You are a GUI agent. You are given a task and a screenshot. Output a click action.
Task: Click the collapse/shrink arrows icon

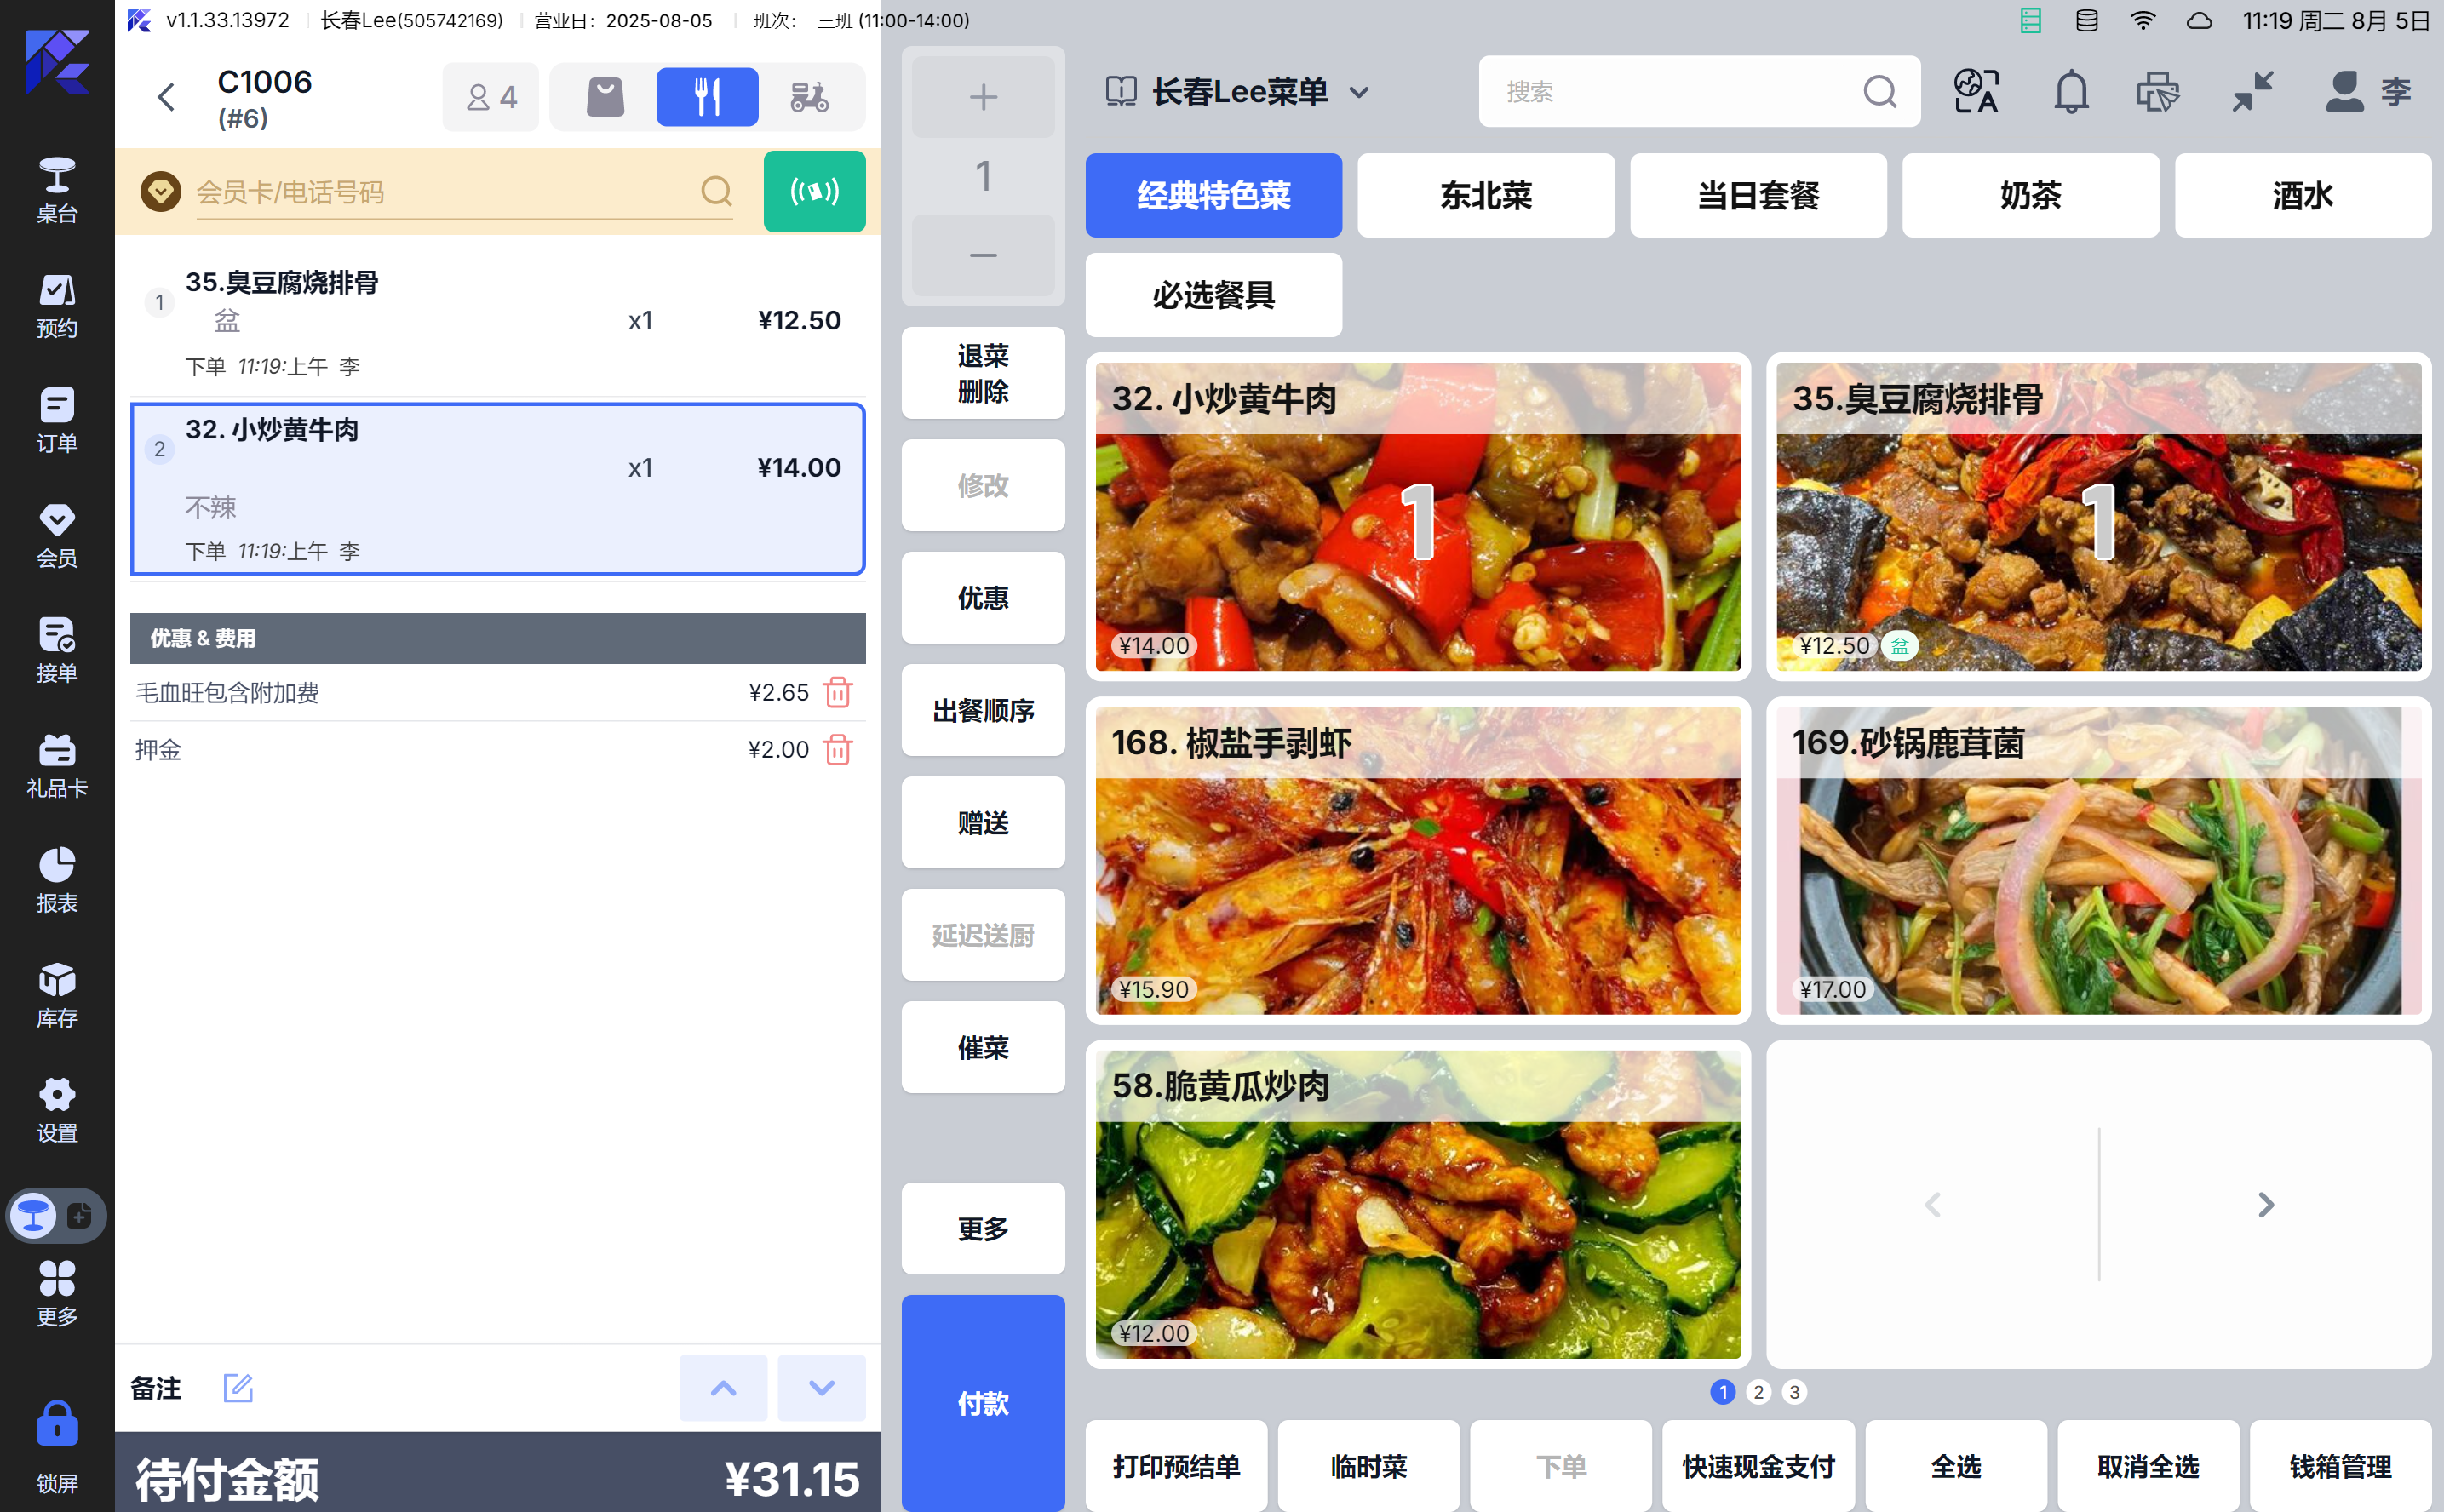click(x=2253, y=91)
